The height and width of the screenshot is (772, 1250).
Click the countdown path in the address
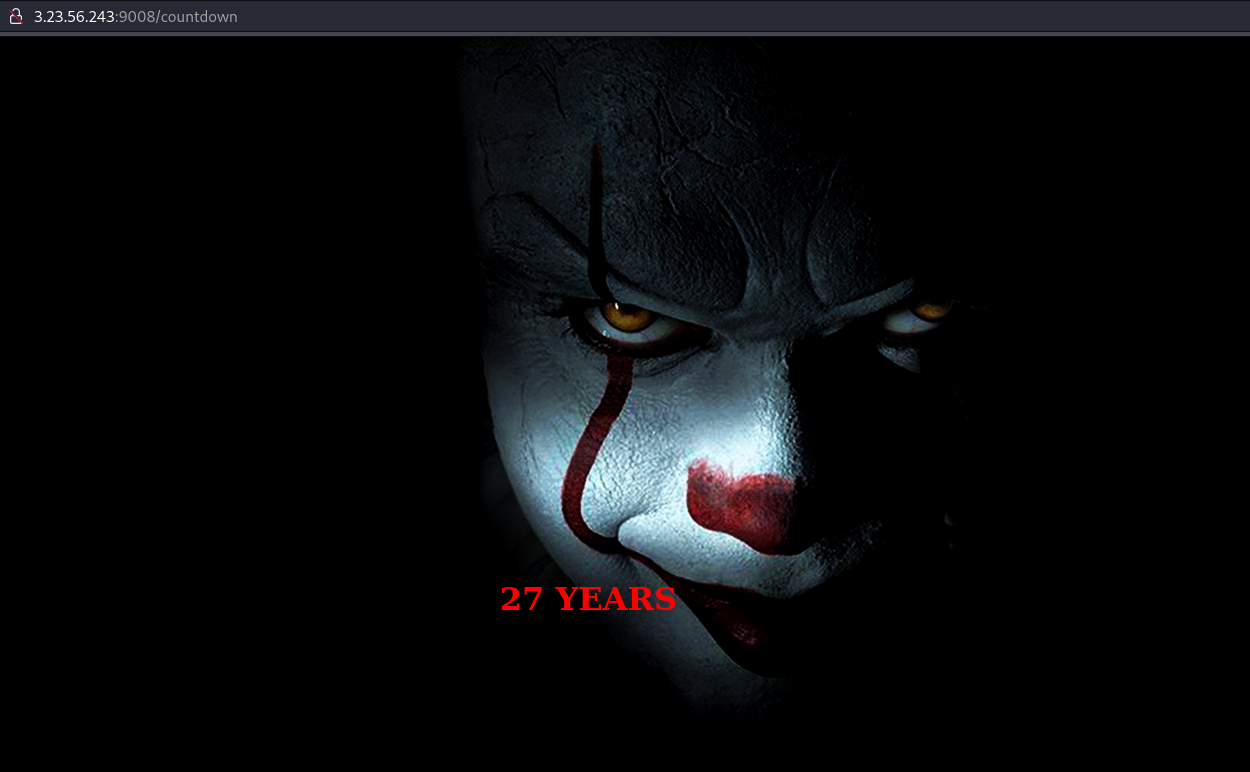pos(203,16)
